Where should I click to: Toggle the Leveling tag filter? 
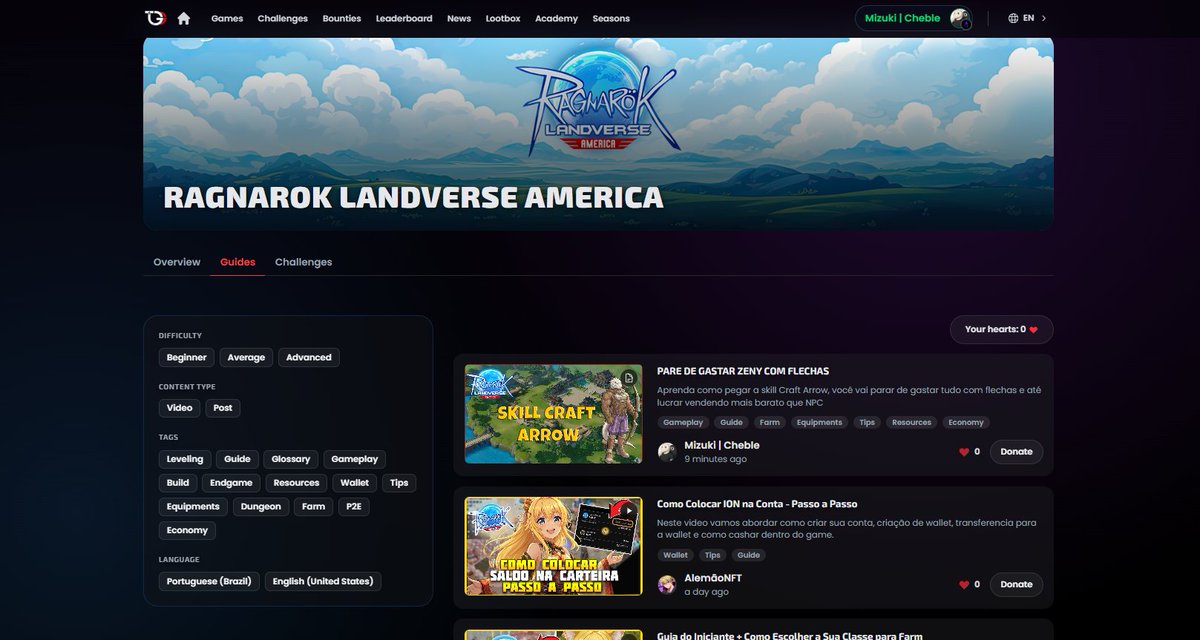(185, 459)
